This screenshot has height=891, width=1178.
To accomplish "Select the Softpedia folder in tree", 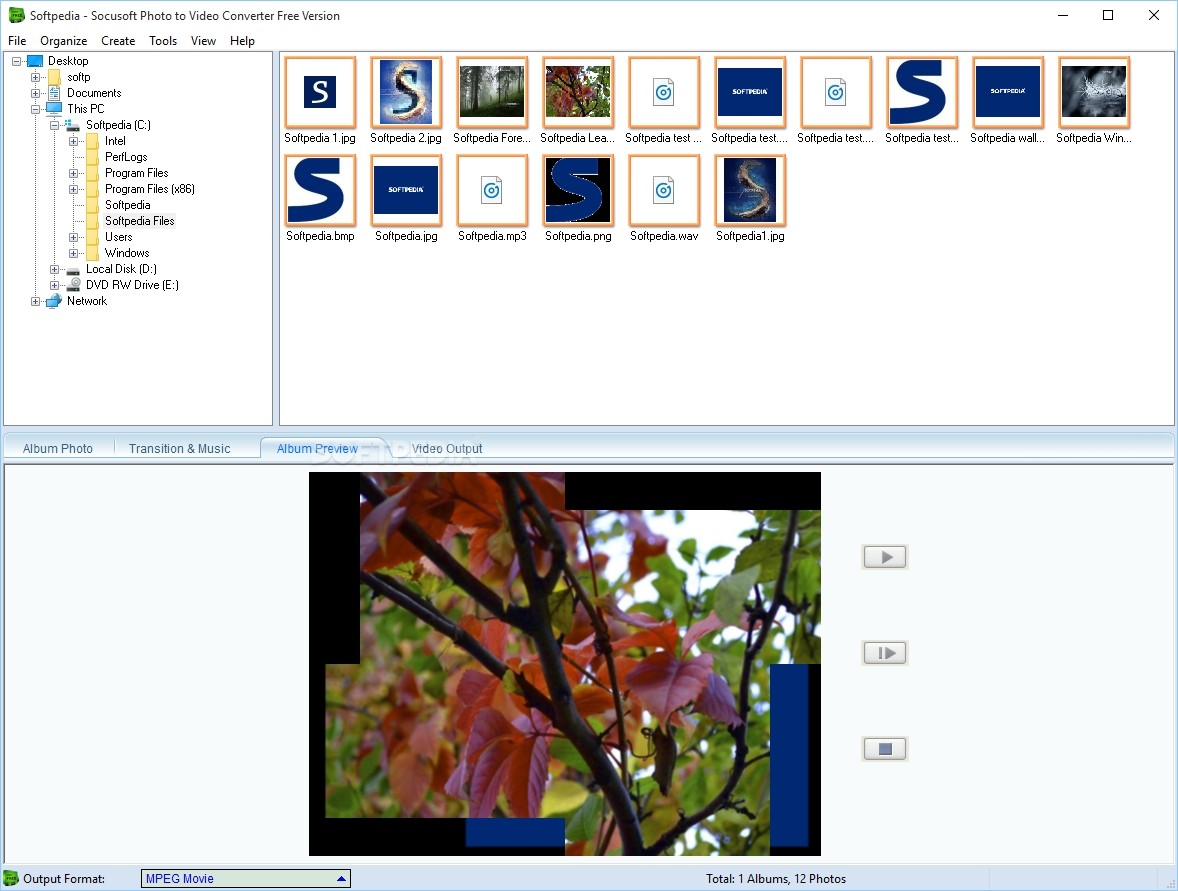I will 128,205.
